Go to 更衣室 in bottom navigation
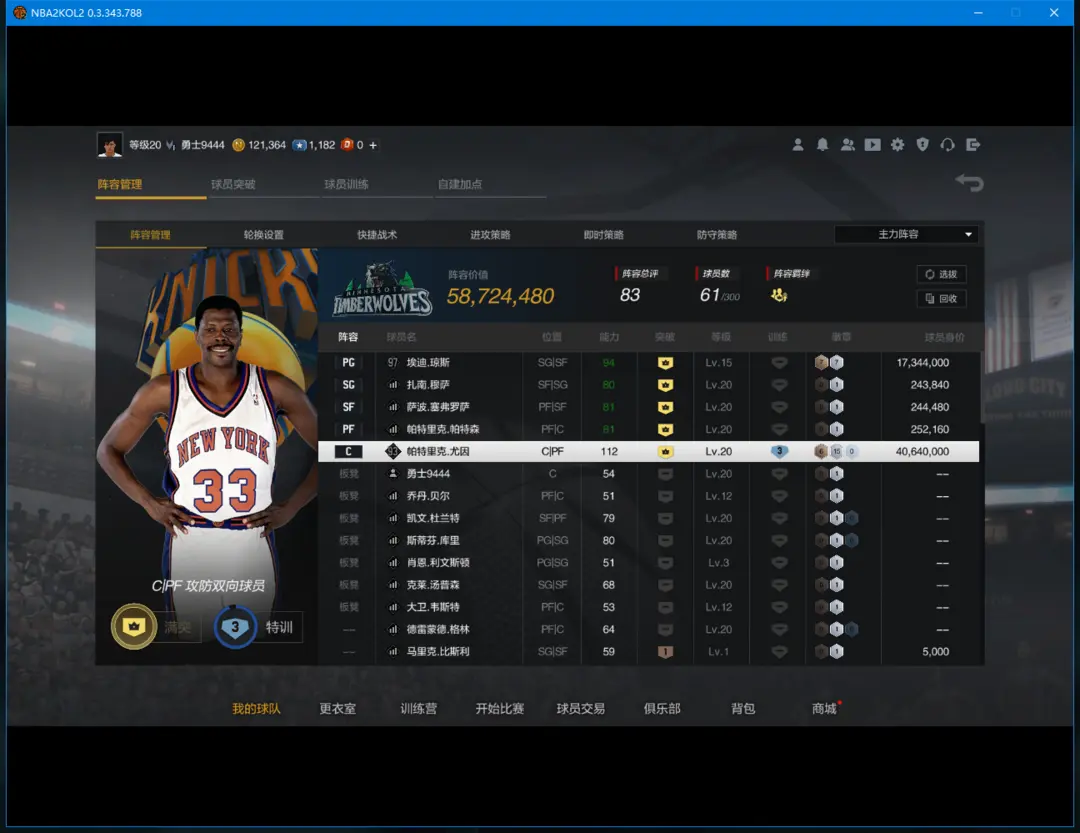The height and width of the screenshot is (833, 1080). tap(338, 708)
